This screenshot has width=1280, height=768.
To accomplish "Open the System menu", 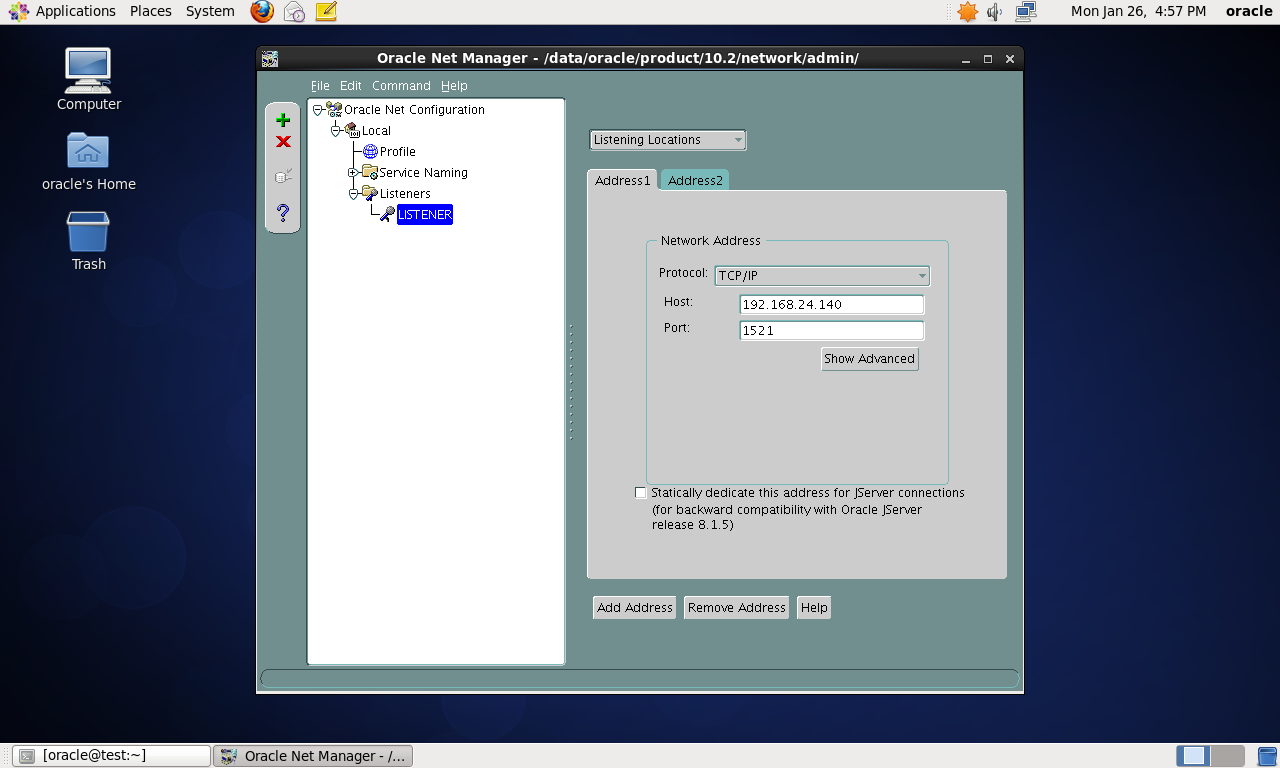I will (x=210, y=11).
